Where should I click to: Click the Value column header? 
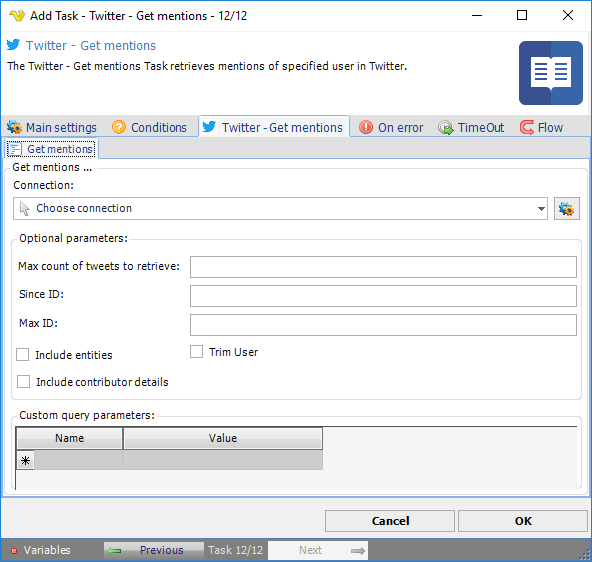(x=223, y=438)
